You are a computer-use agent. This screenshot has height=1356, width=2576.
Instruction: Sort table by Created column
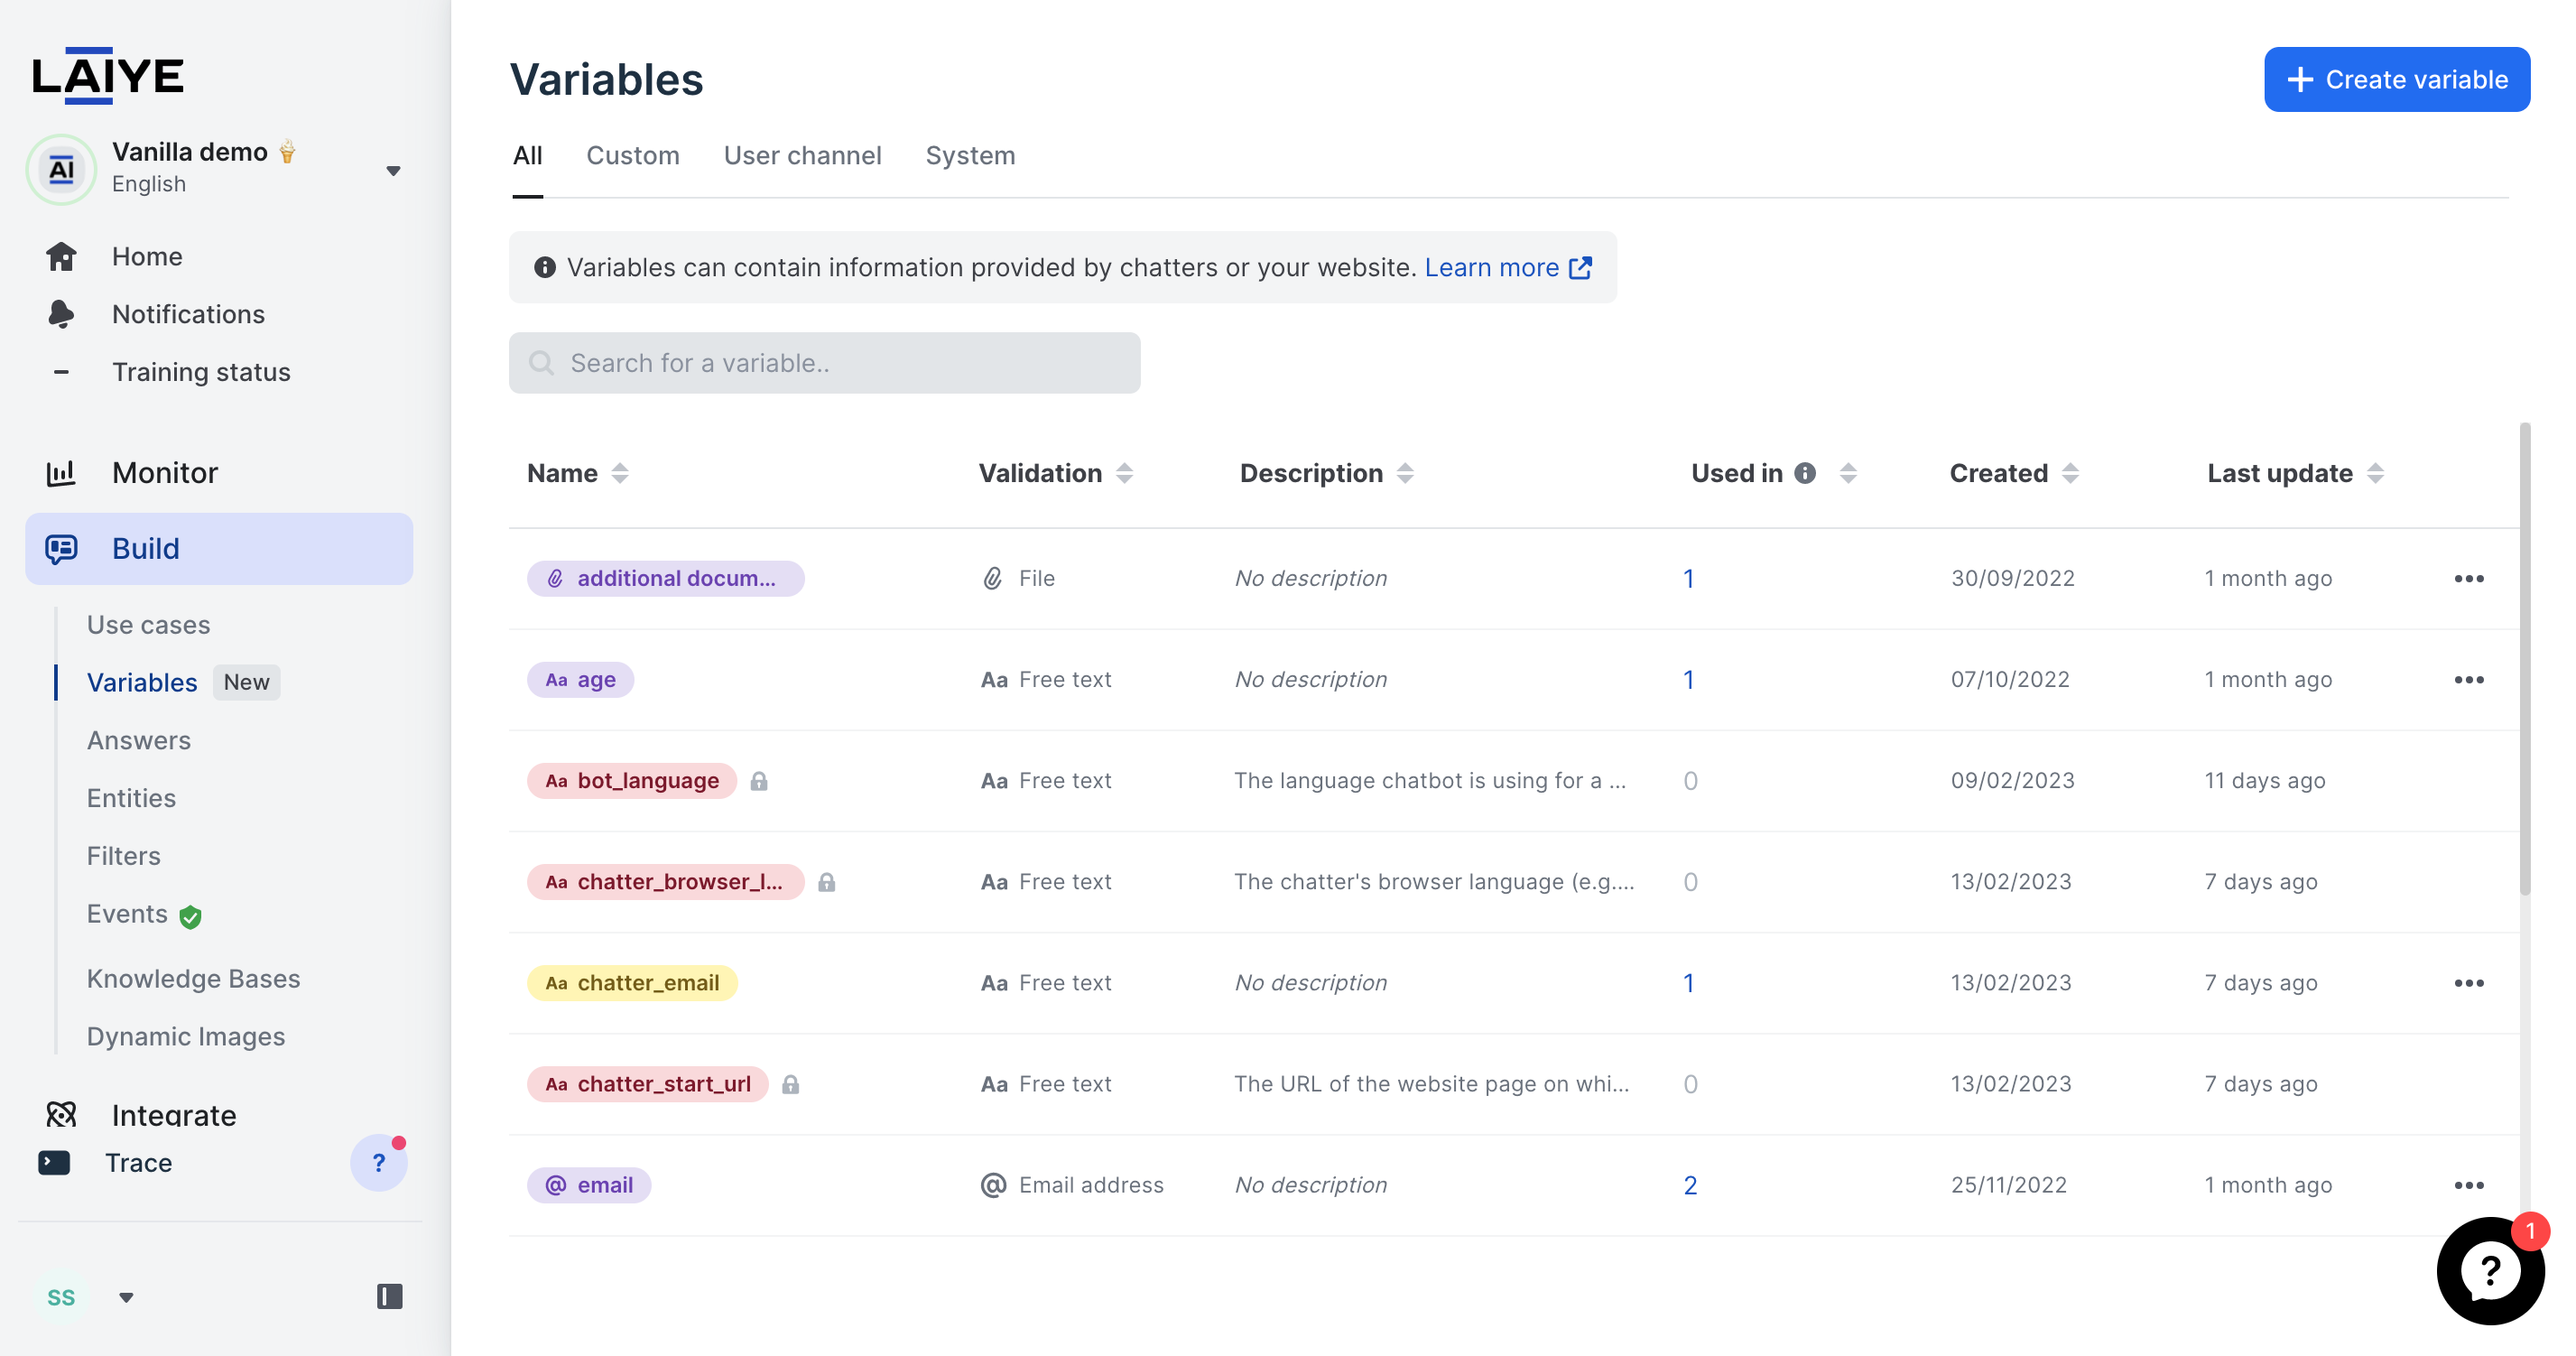click(2070, 473)
